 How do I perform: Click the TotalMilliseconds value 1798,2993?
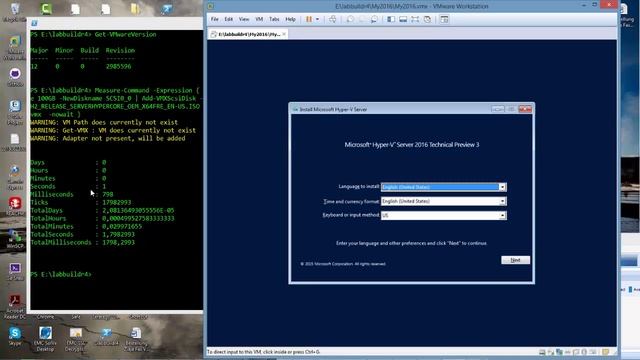point(118,242)
